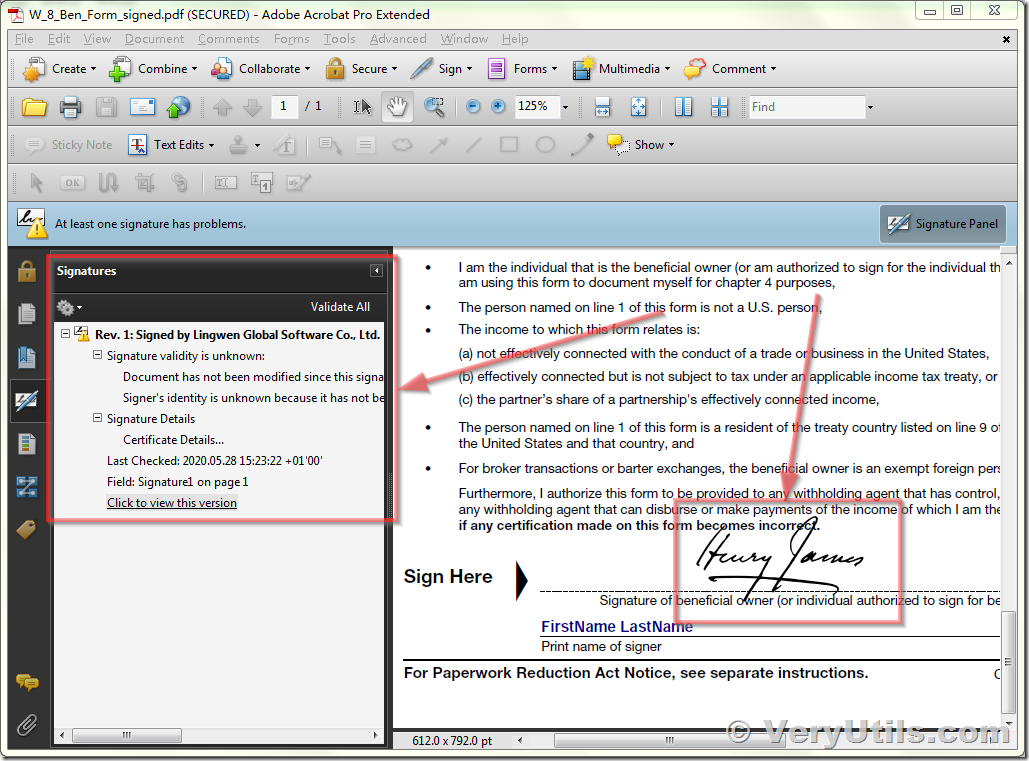1029x761 pixels.
Task: Go to previous page arrow
Action: click(222, 106)
